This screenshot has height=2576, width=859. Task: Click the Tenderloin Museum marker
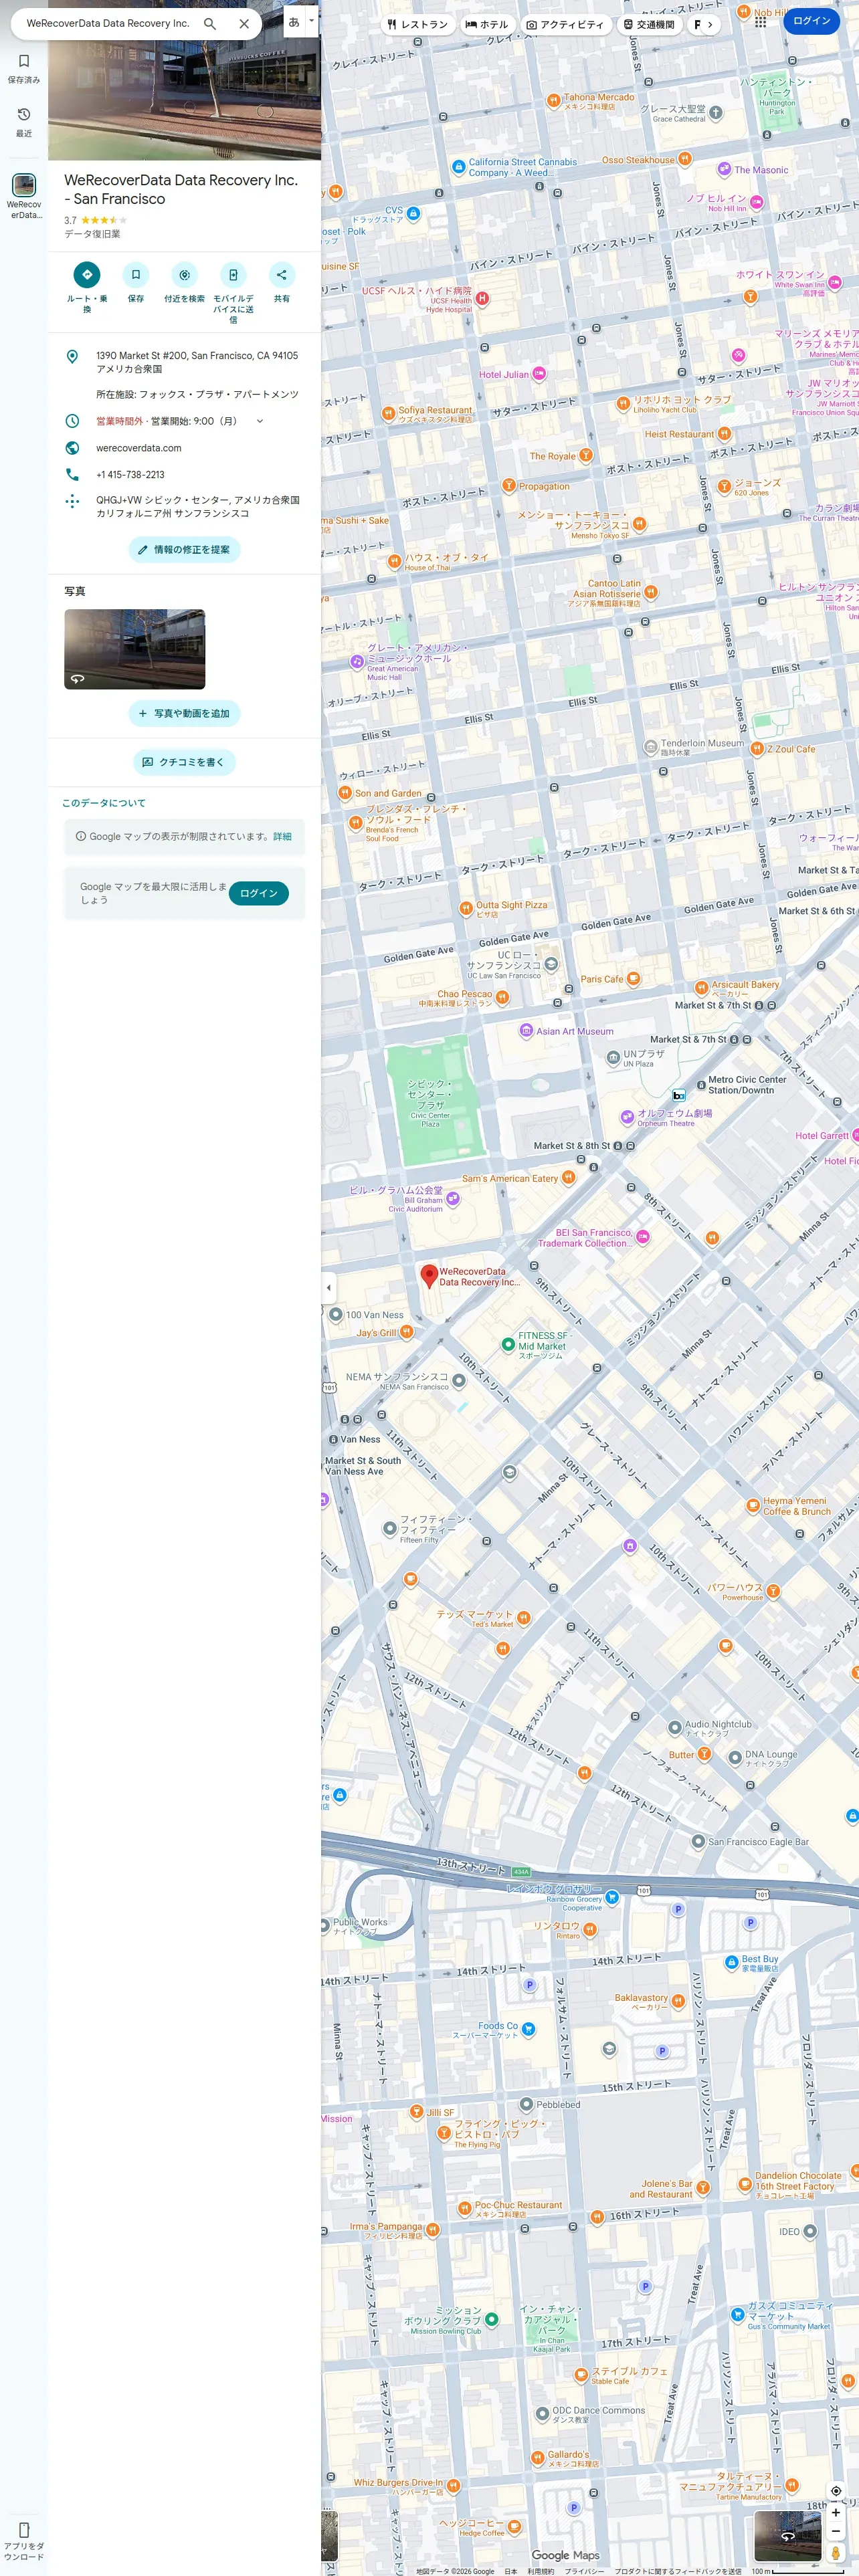(651, 746)
